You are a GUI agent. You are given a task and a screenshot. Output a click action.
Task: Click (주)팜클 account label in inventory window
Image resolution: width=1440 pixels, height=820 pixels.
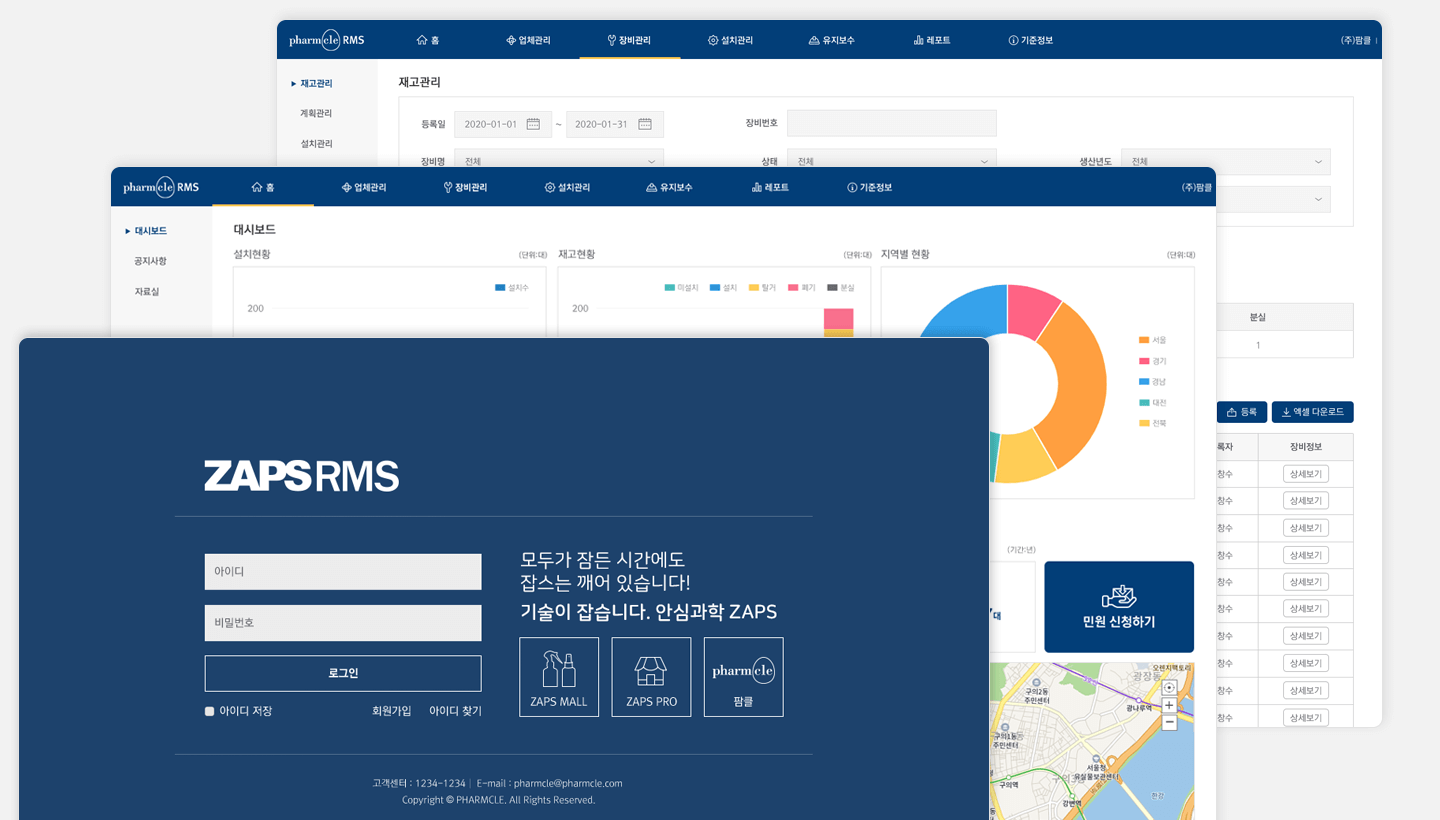1356,40
